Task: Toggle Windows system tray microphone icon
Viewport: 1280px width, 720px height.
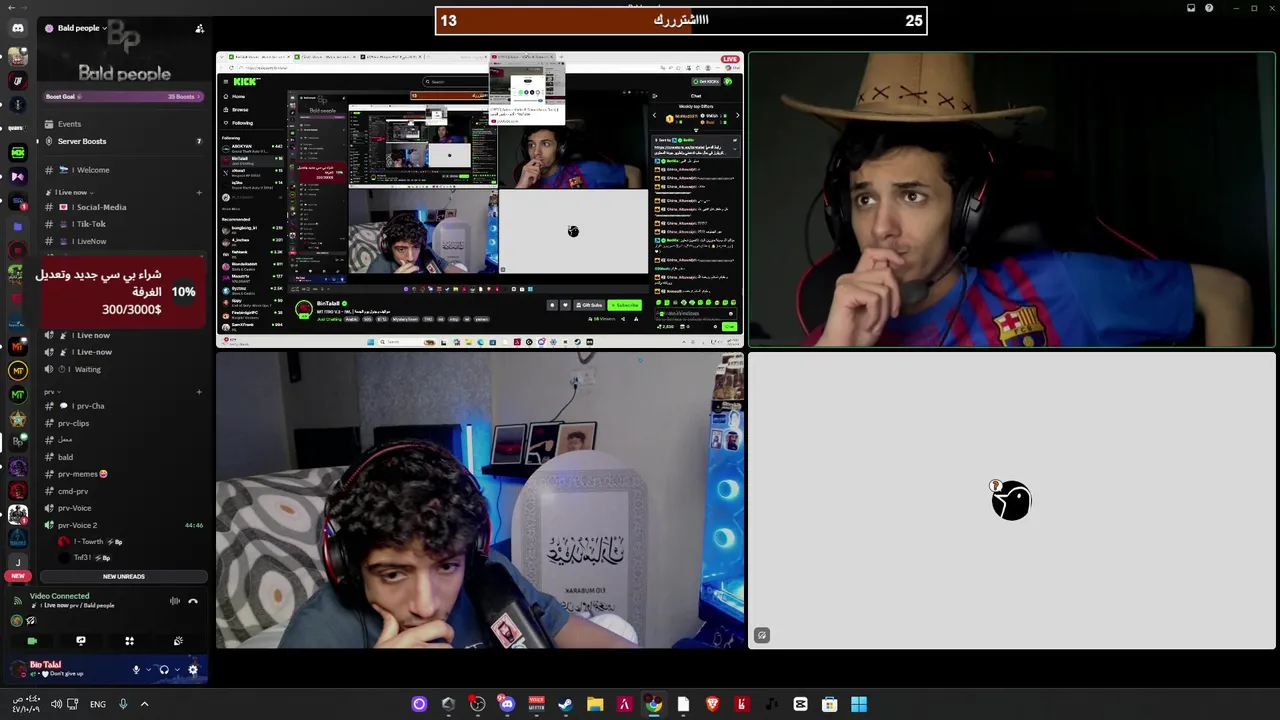Action: (x=123, y=704)
